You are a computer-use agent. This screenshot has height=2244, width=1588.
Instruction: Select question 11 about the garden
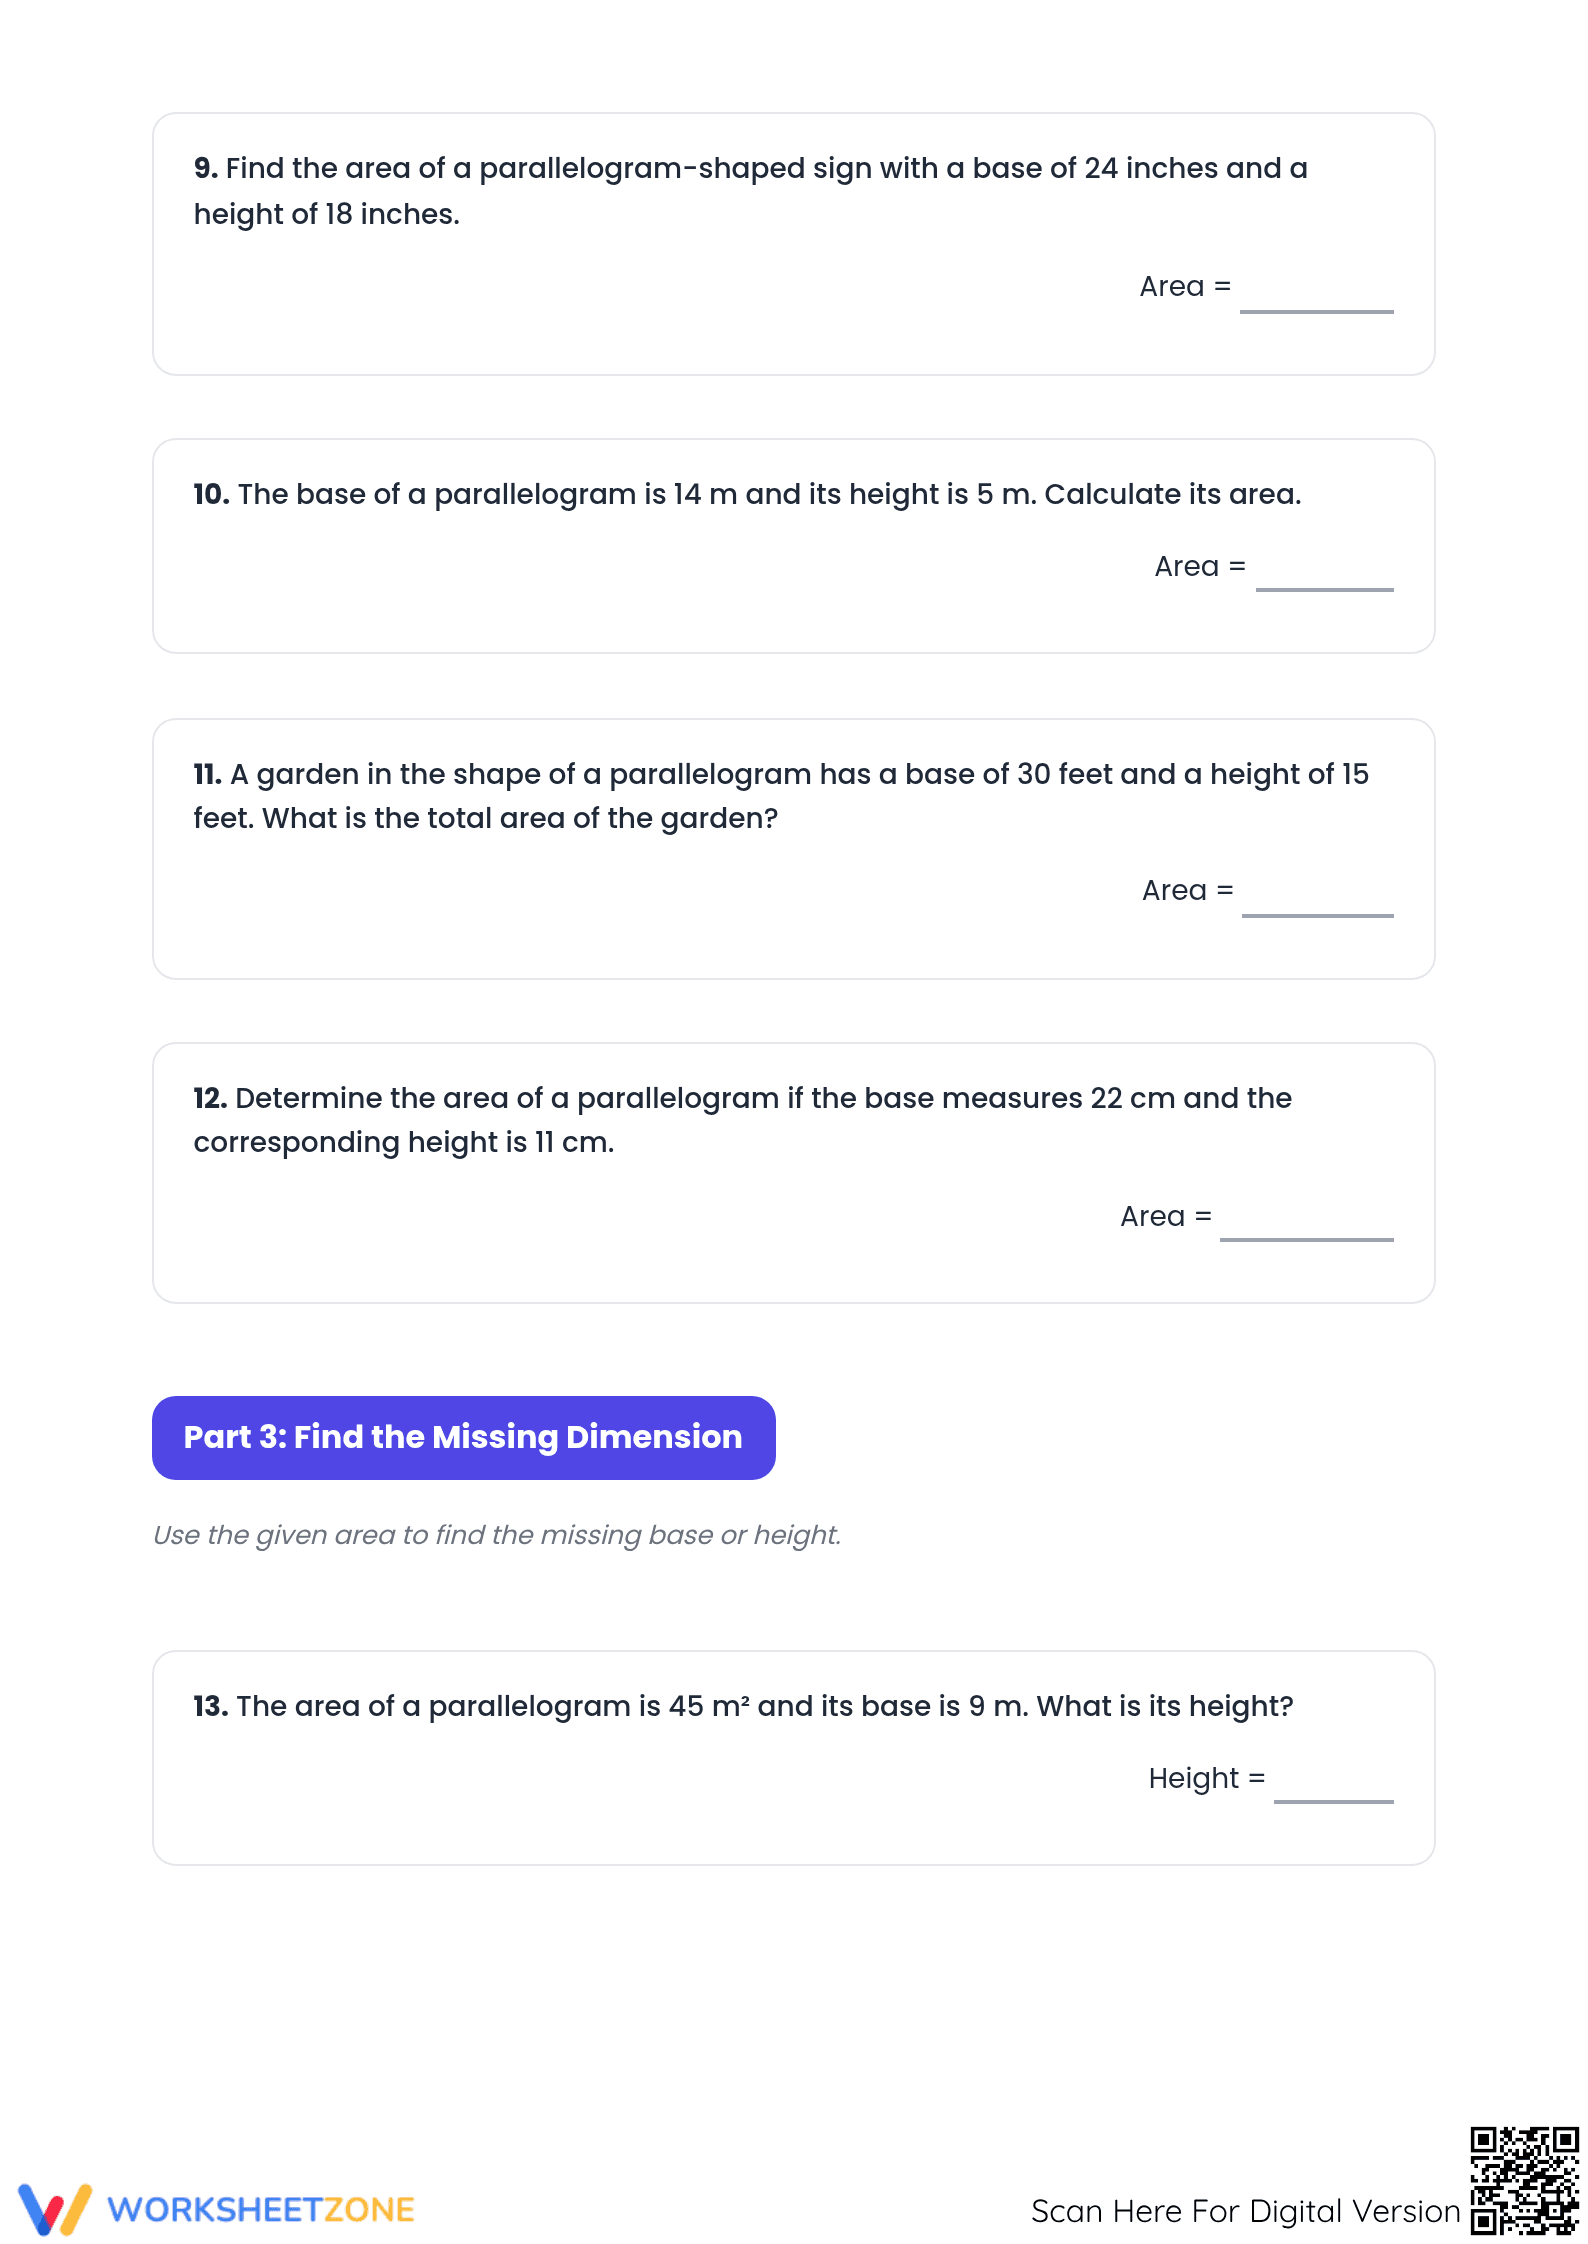coord(794,849)
